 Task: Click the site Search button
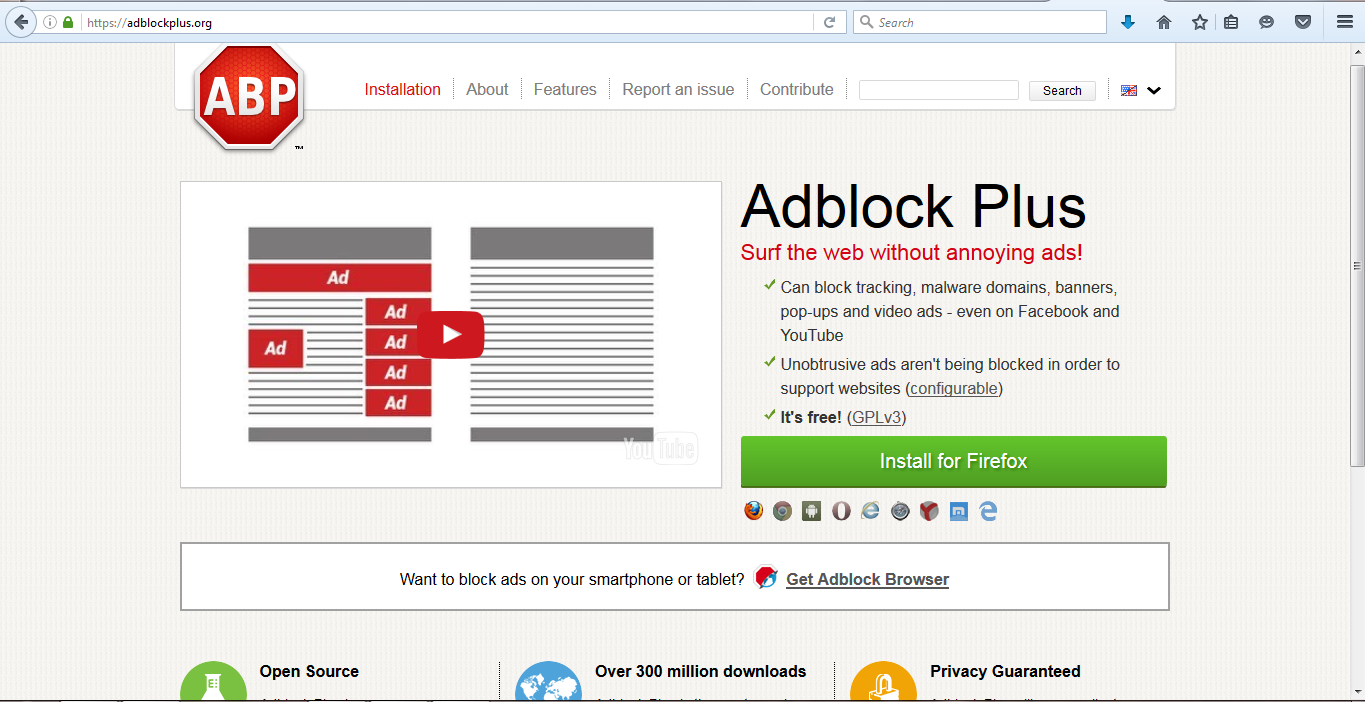click(x=1062, y=90)
